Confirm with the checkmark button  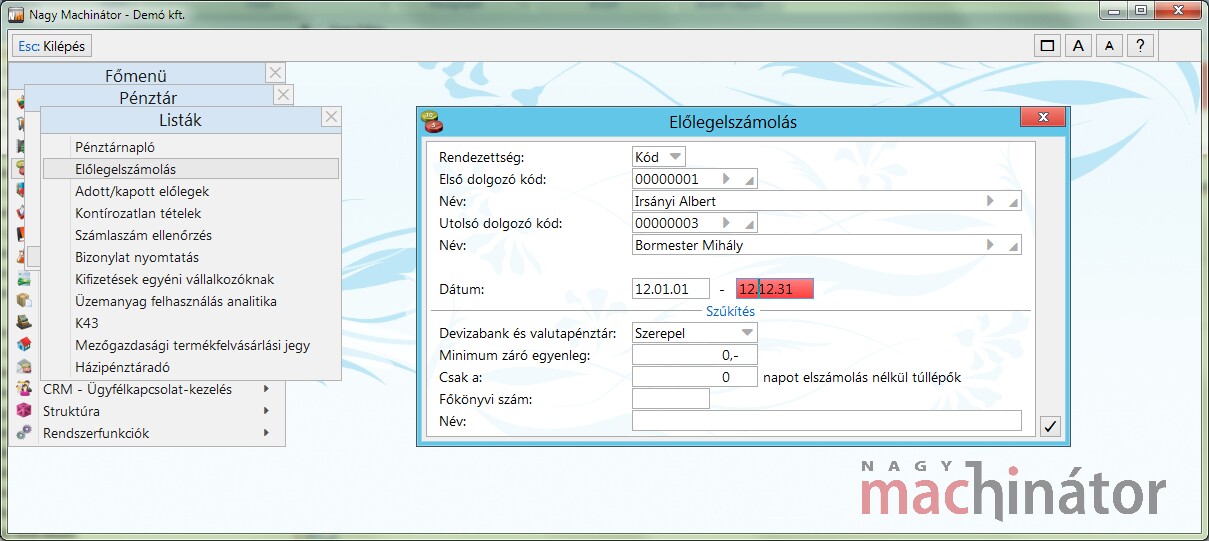[1050, 427]
